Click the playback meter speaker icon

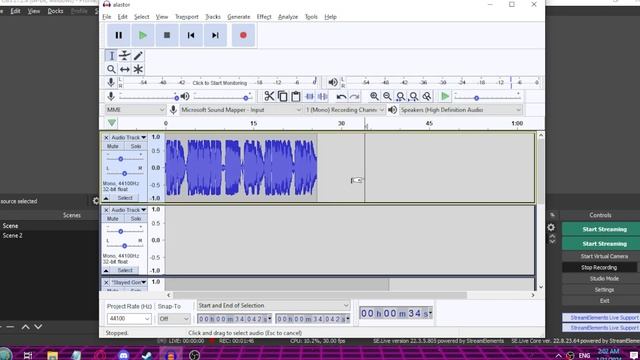tap(333, 82)
